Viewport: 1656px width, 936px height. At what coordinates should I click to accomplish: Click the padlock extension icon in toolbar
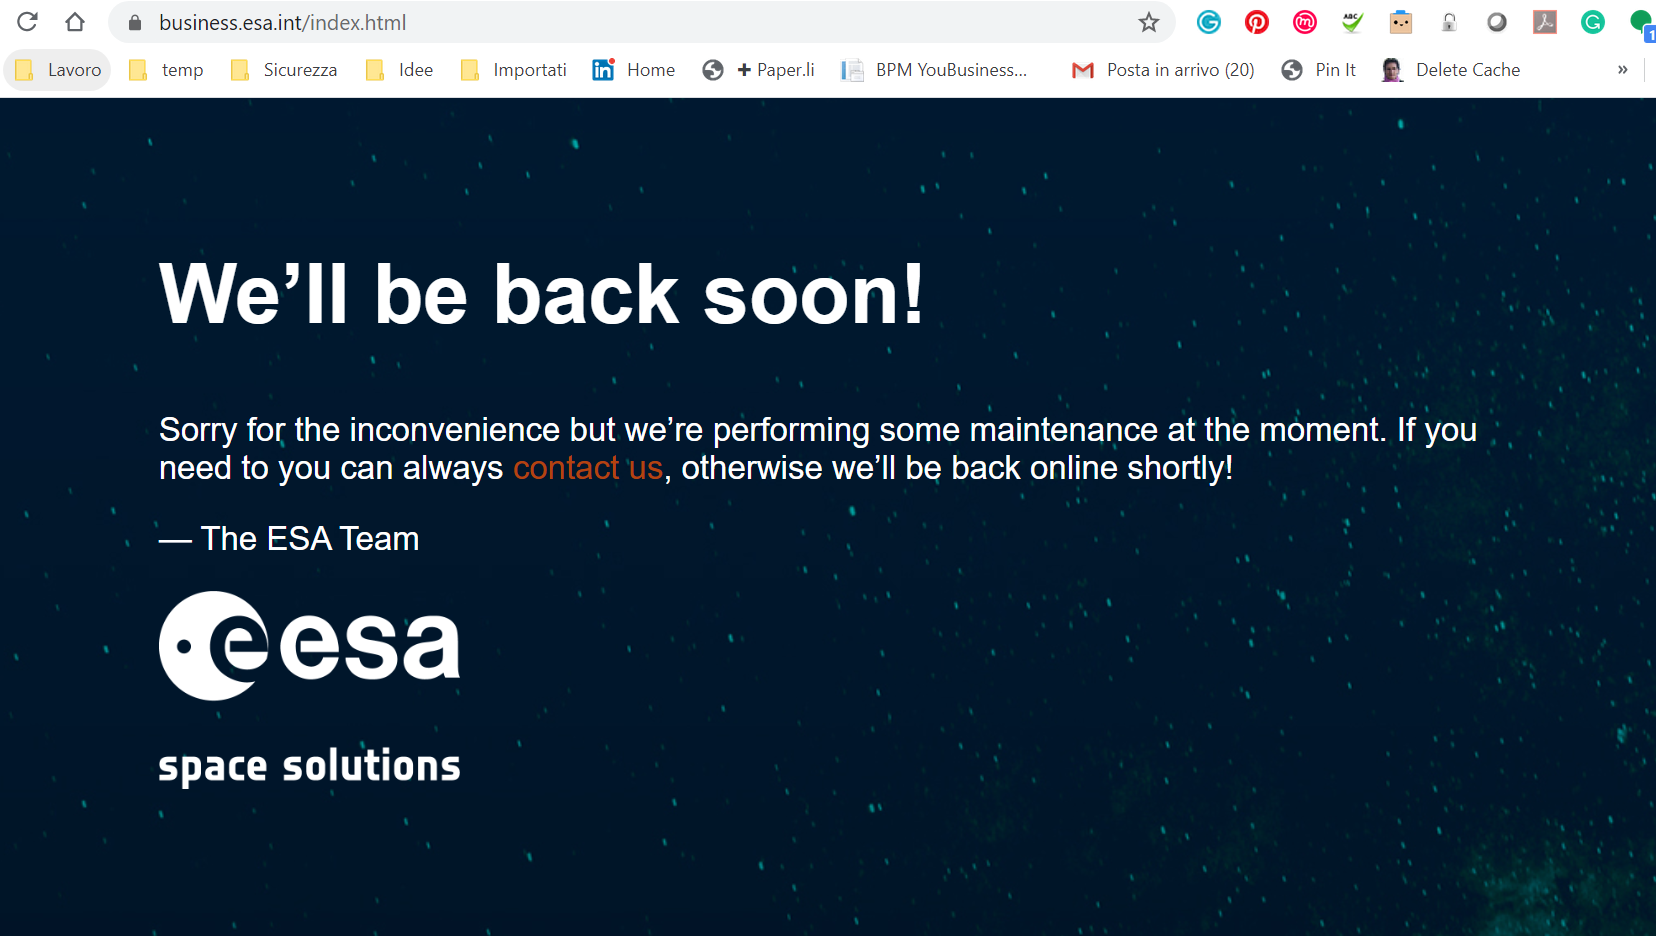[1448, 22]
